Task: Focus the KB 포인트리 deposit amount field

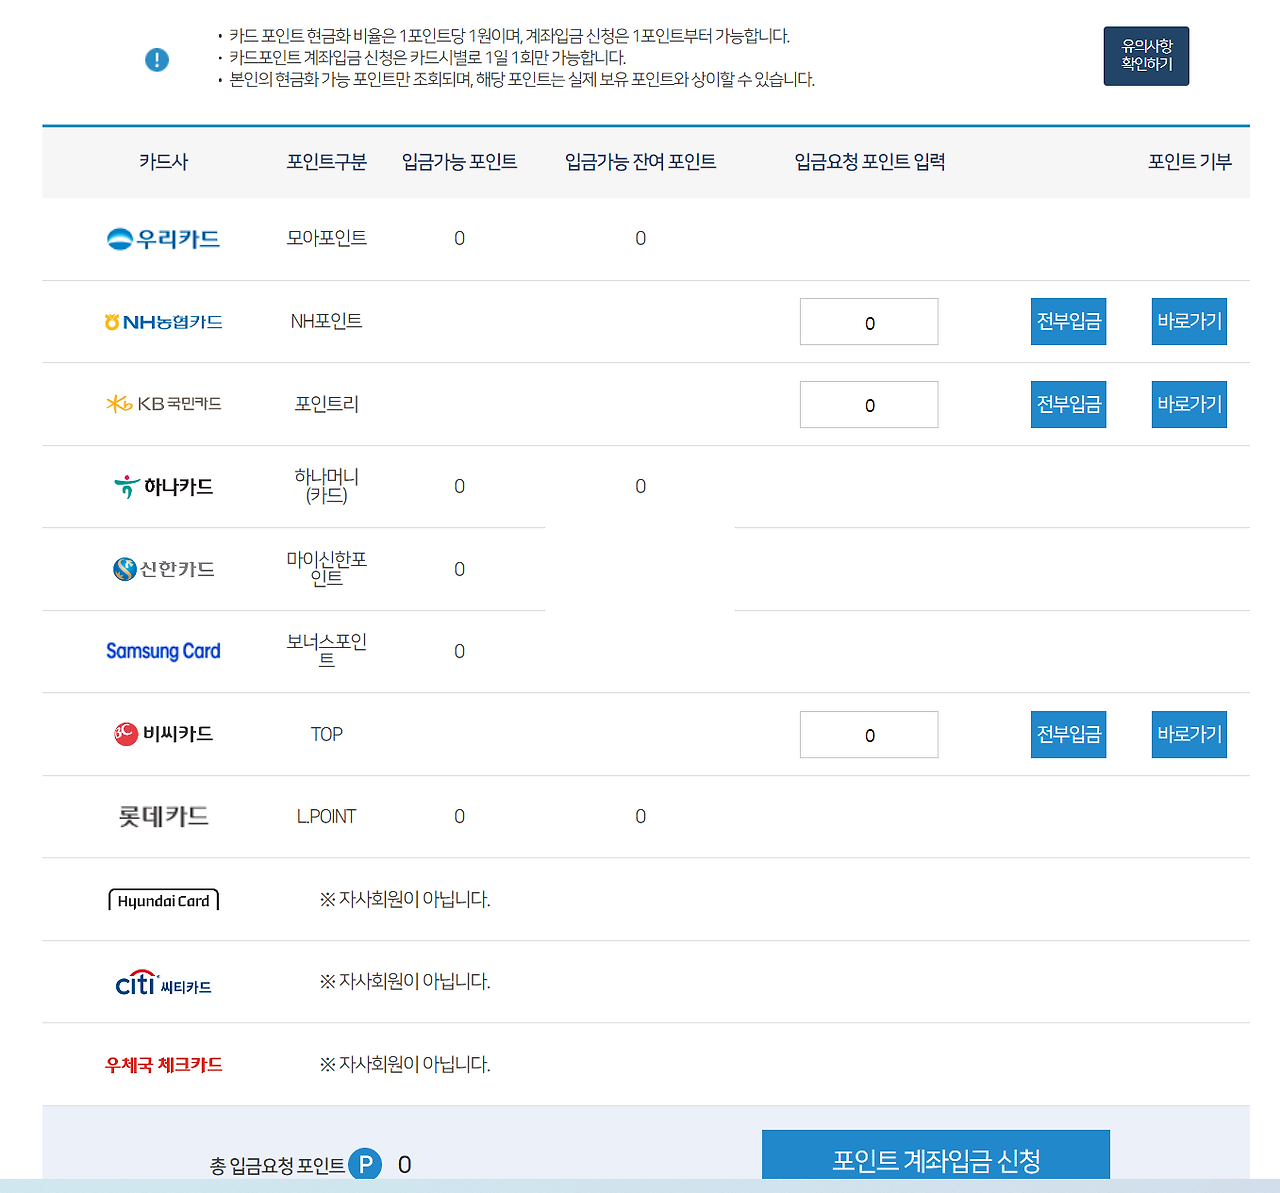Action: 869,404
